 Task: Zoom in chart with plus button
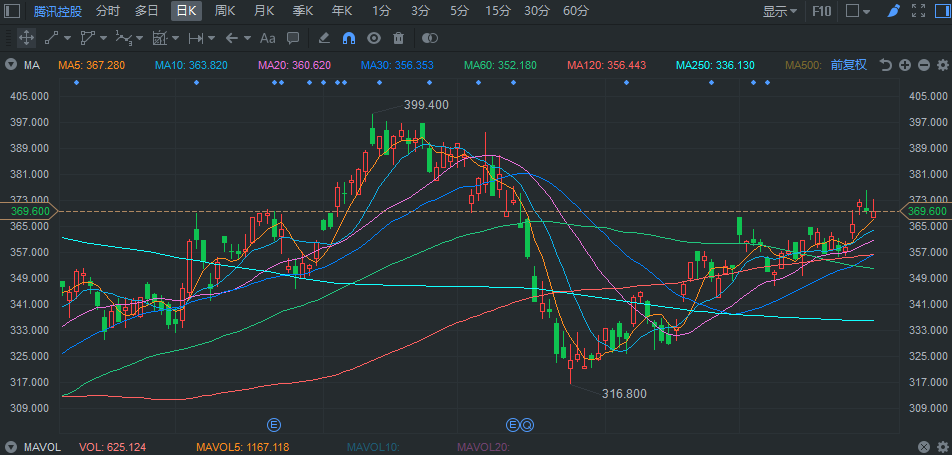903,65
